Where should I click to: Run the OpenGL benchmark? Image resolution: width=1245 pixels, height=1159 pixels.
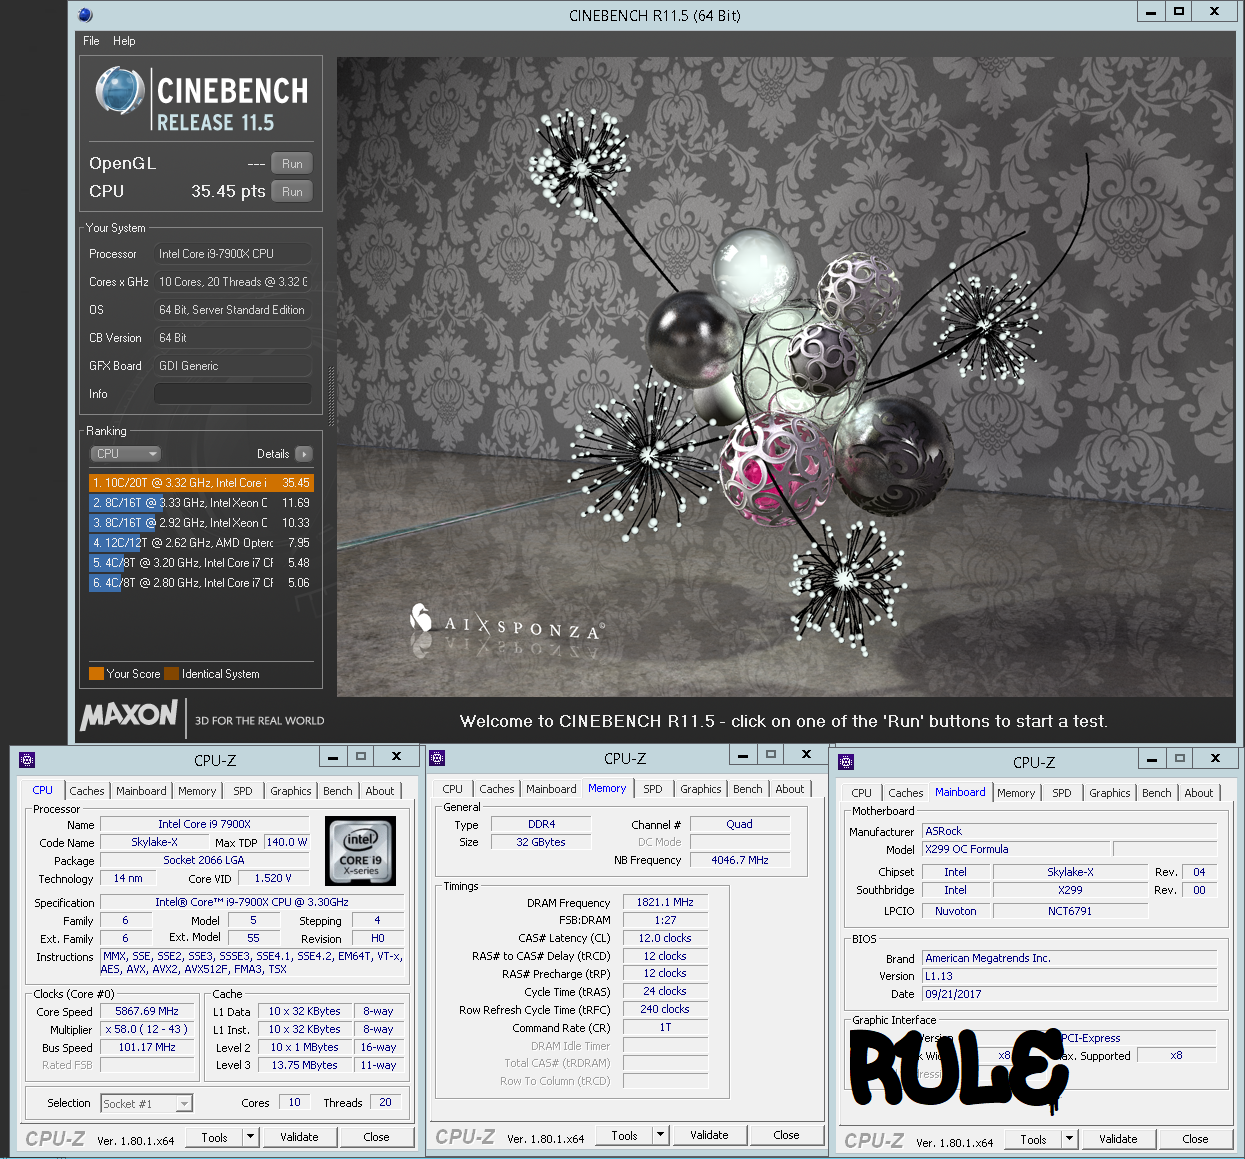pyautogui.click(x=292, y=163)
